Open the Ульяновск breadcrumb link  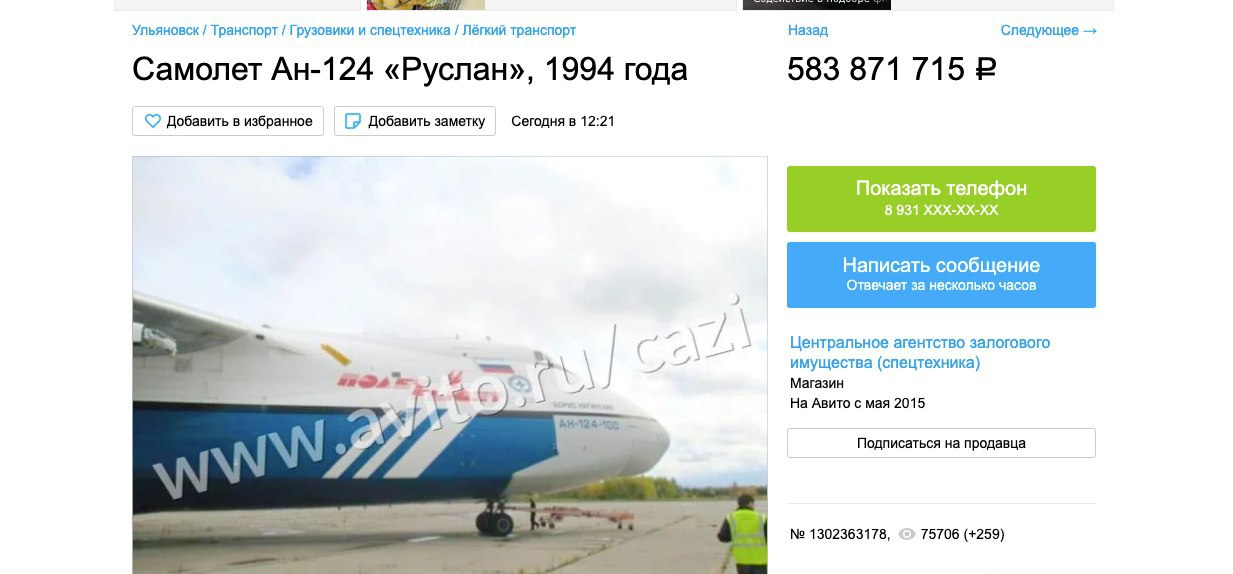tap(165, 31)
